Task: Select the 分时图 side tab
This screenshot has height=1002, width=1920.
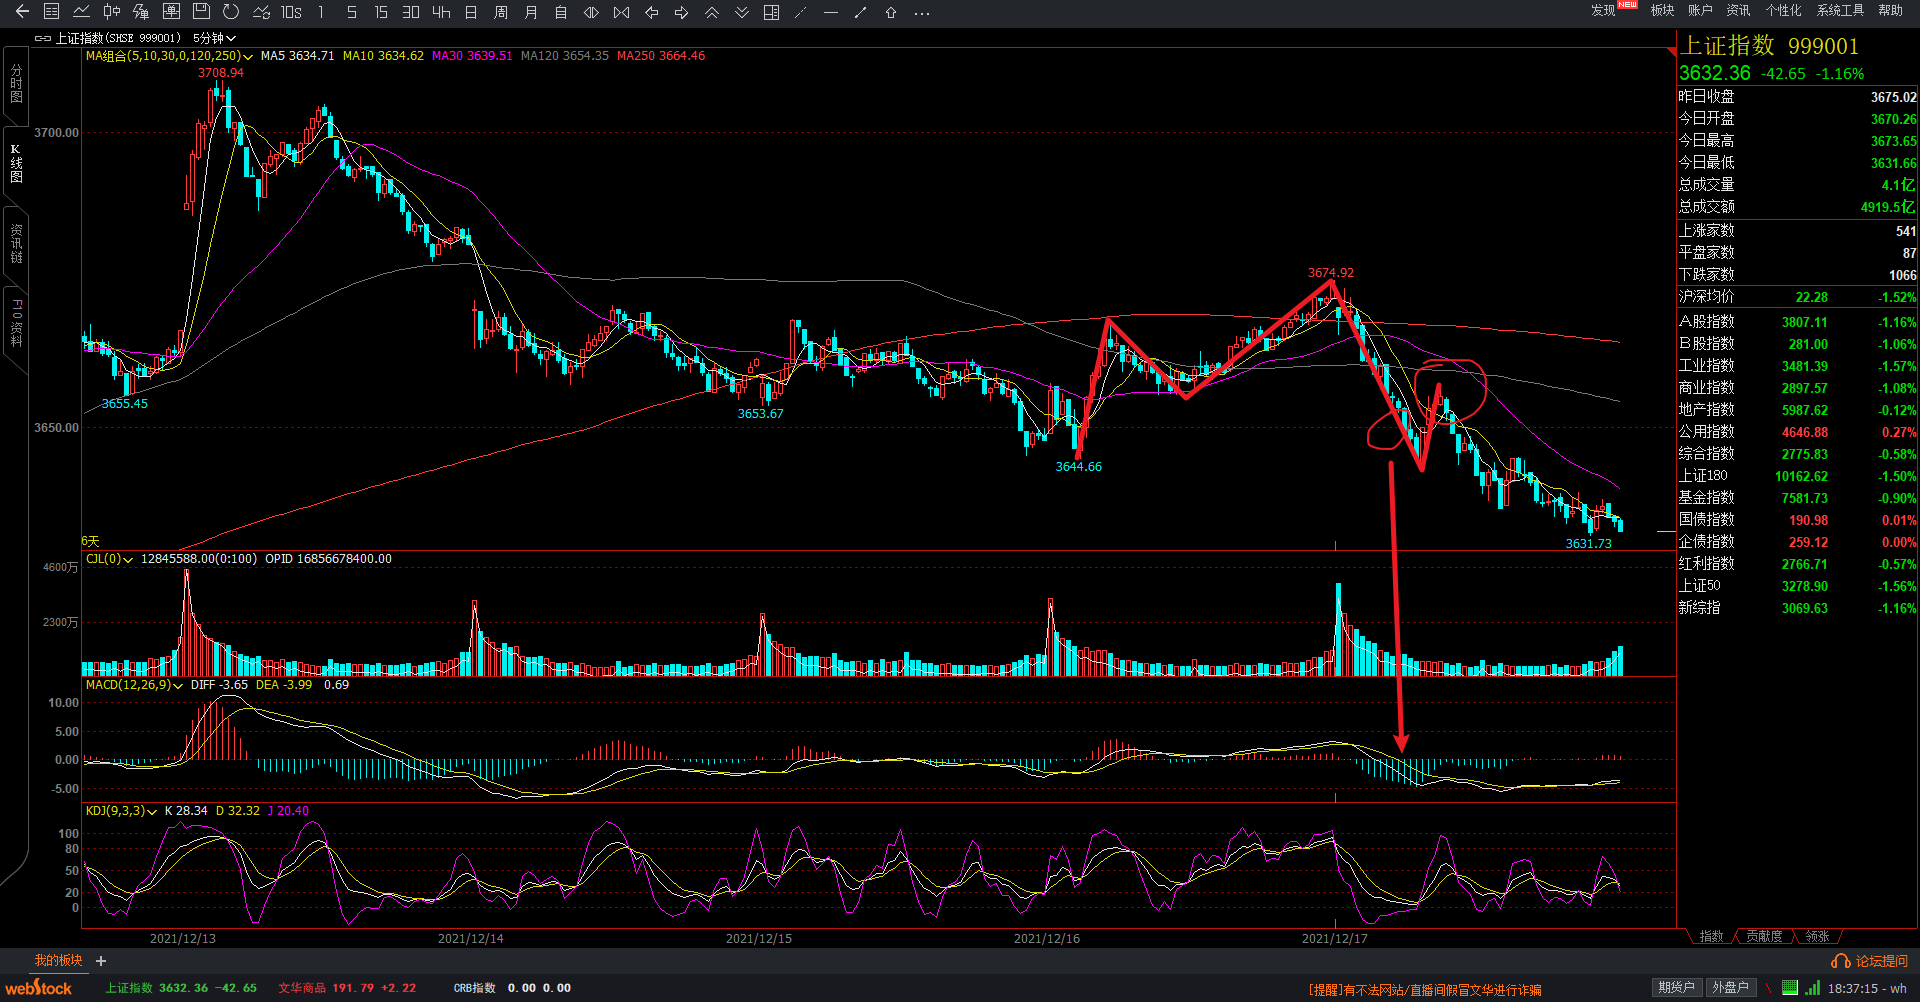Action: point(16,83)
